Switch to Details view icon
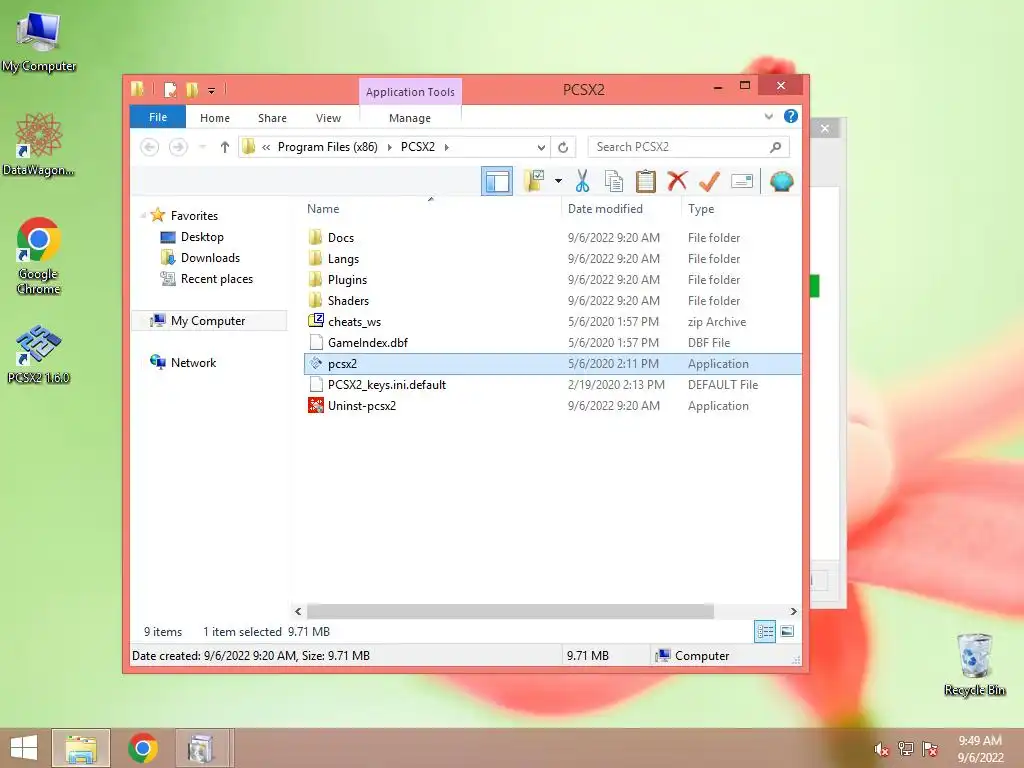This screenshot has width=1024, height=768. click(765, 632)
